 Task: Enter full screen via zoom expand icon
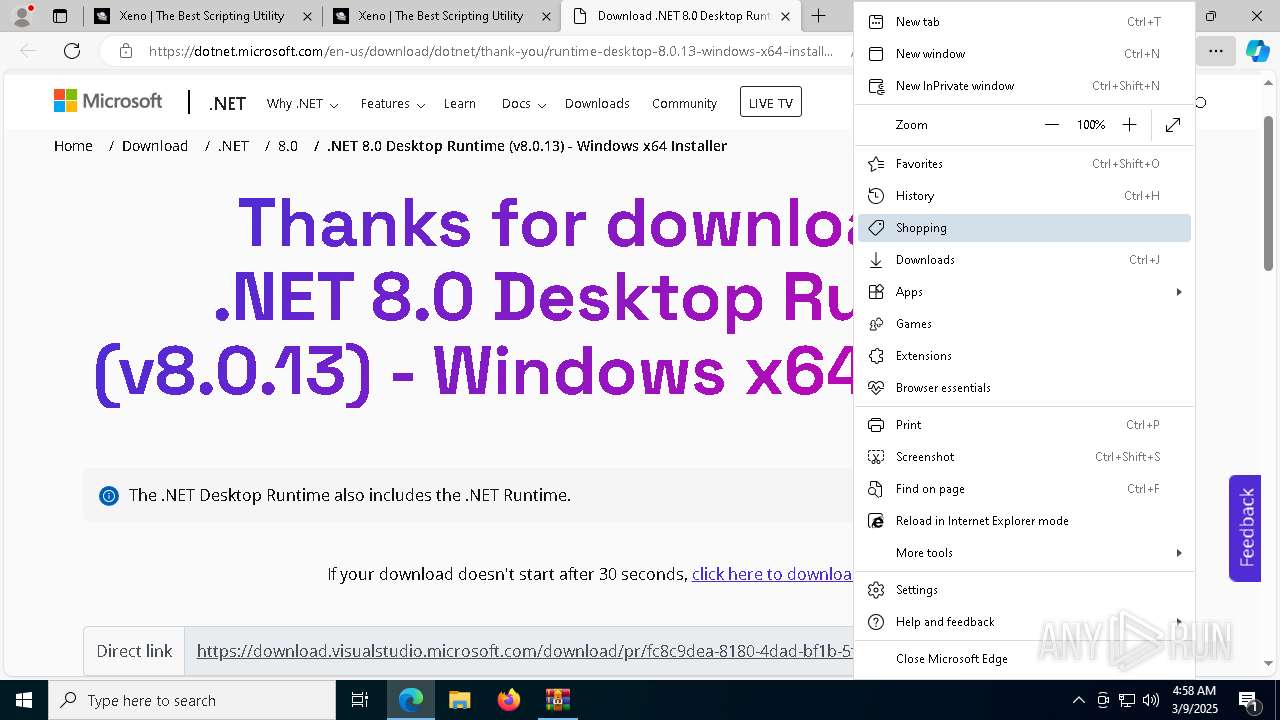coord(1173,125)
